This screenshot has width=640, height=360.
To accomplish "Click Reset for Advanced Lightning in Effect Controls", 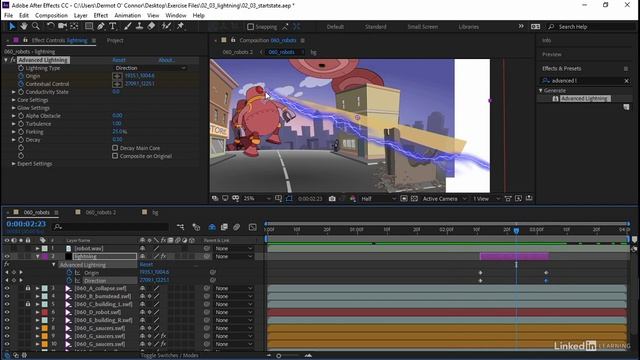I will (119, 60).
